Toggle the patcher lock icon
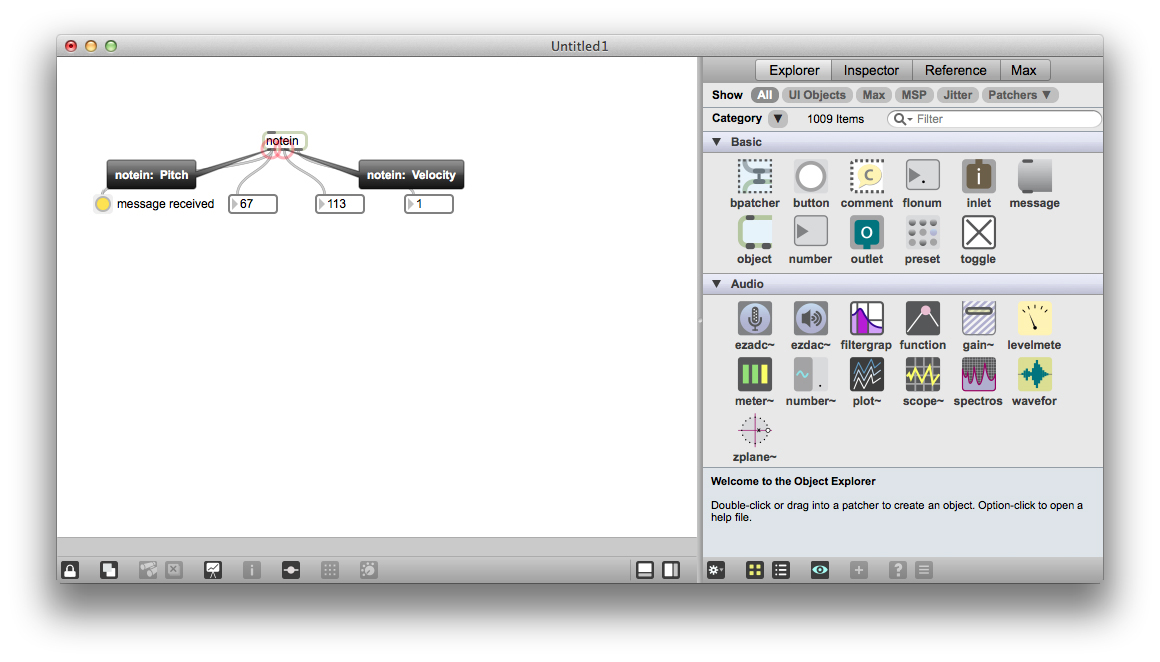The height and width of the screenshot is (662, 1160). coord(70,570)
